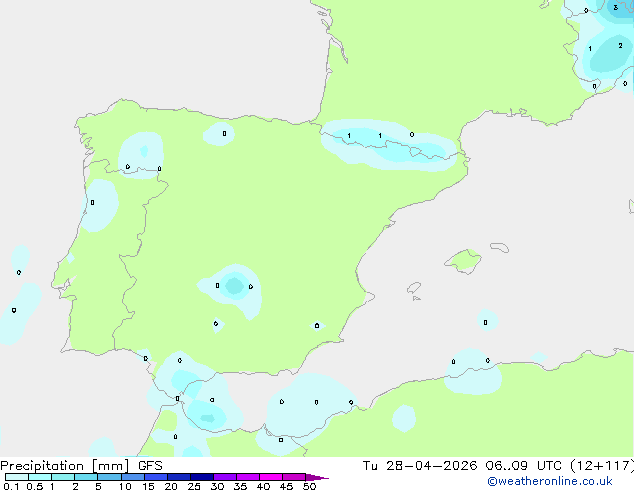Click the '(12+117)' forecast offset text

[x=602, y=466]
